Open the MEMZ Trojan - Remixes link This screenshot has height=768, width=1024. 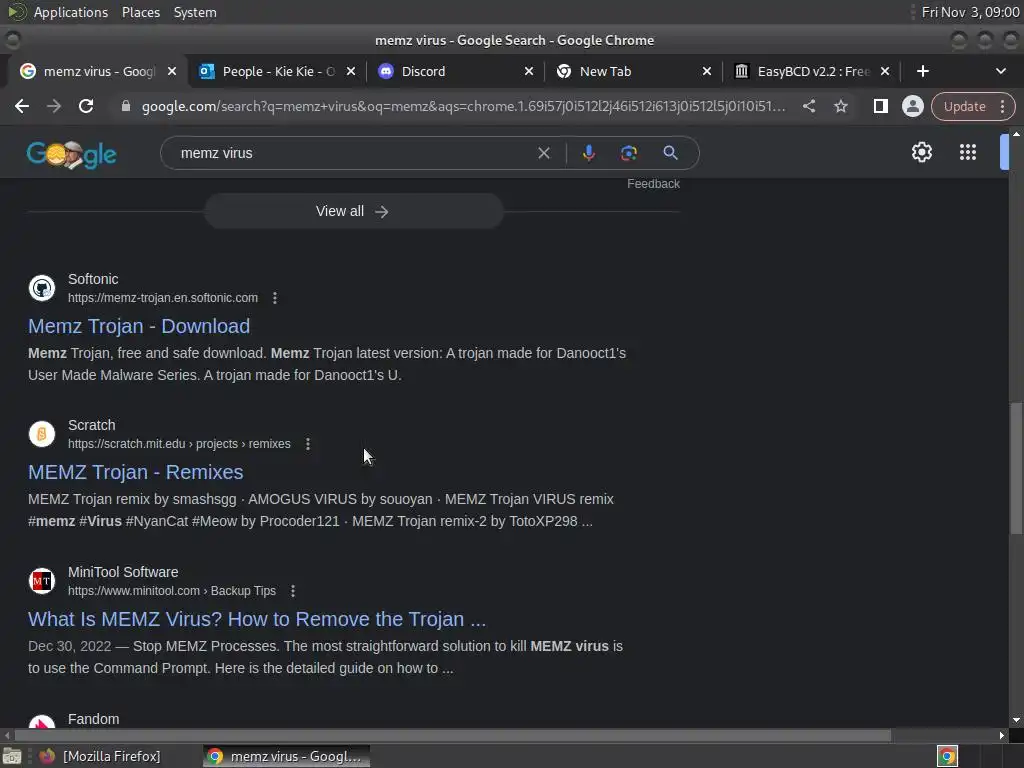136,472
